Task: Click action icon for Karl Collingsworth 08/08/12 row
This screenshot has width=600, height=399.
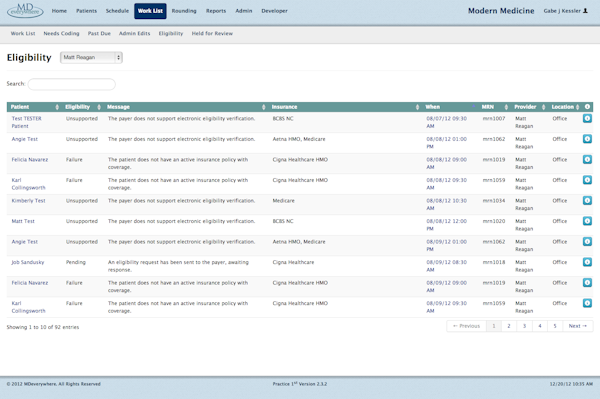Action: (587, 180)
